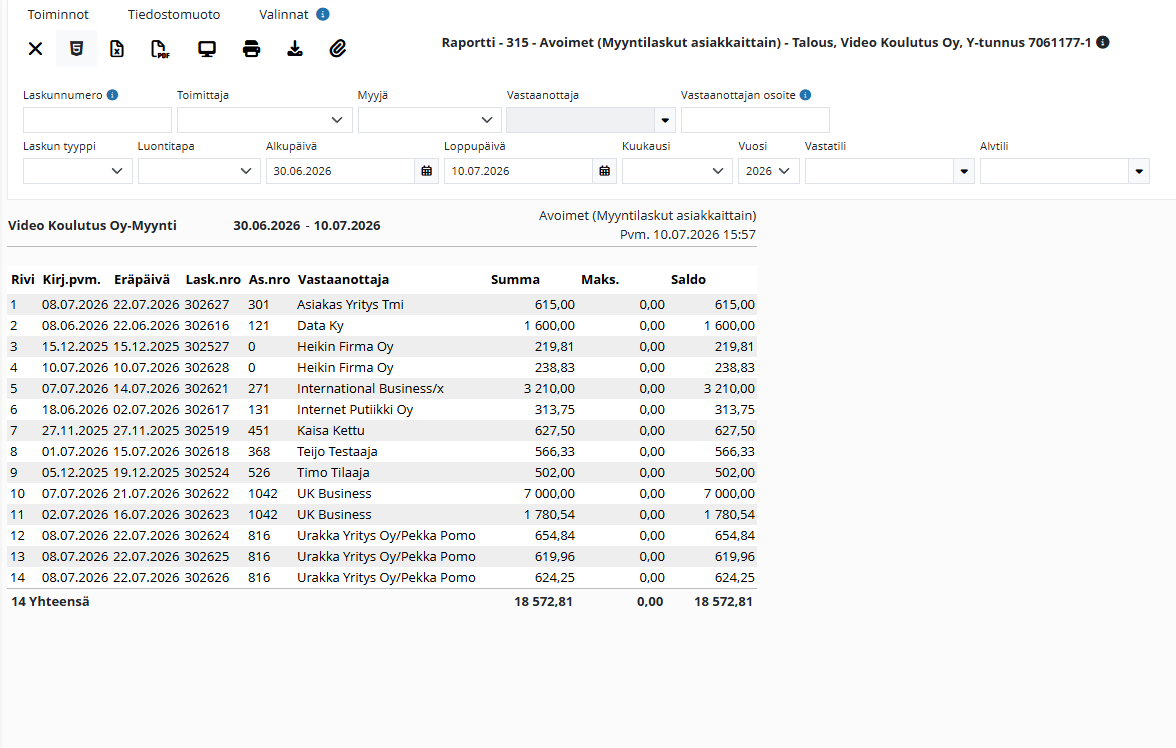Export report to Excel file icon
1176x748 pixels.
(117, 49)
